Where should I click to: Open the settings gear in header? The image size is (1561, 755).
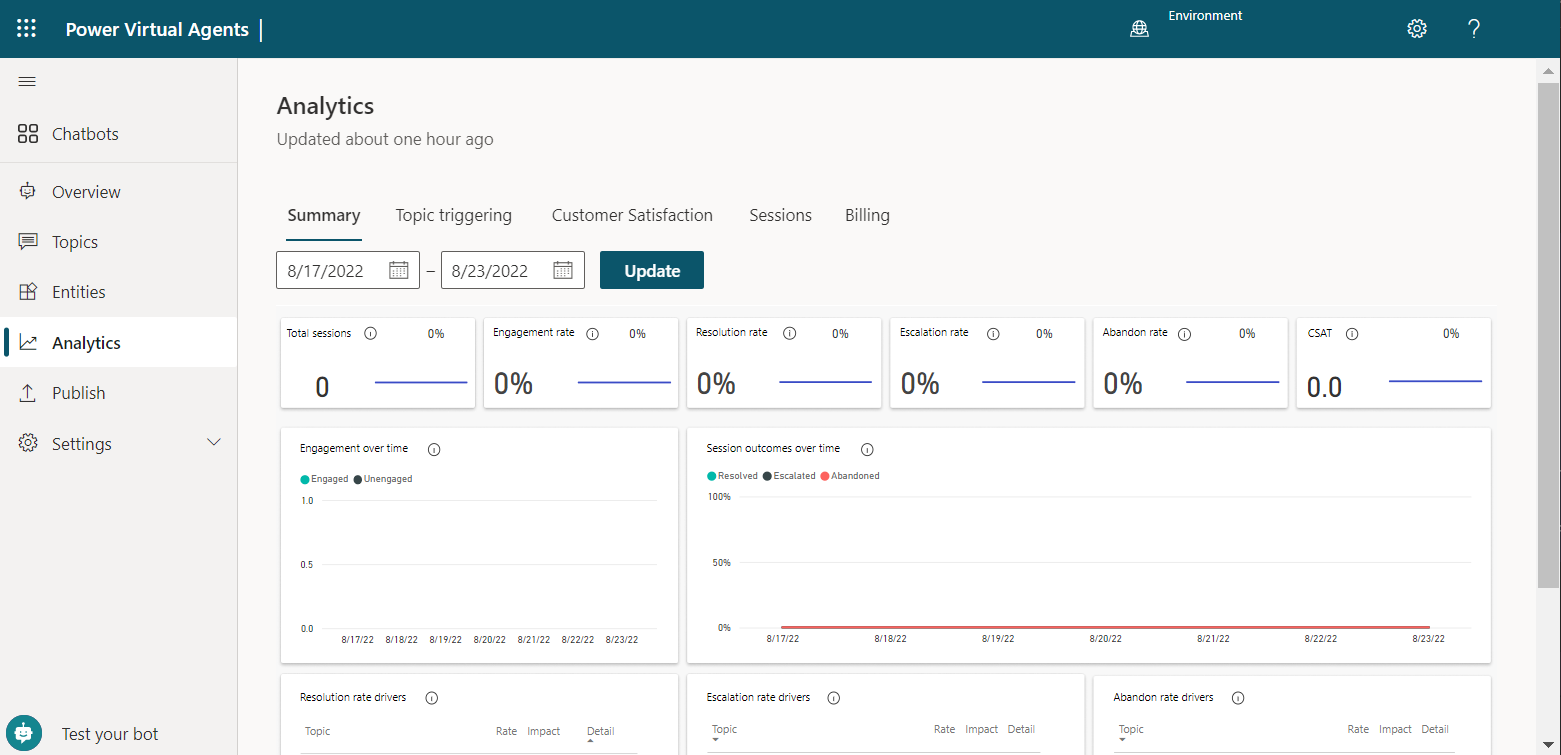tap(1417, 29)
